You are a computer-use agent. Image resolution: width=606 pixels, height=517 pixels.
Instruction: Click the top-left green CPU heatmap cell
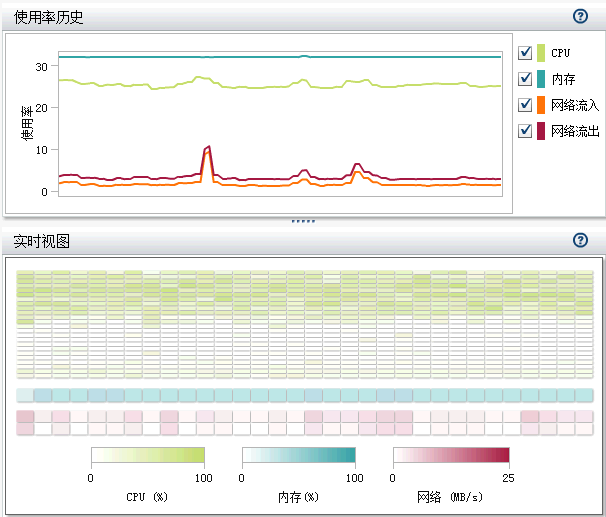pos(25,276)
